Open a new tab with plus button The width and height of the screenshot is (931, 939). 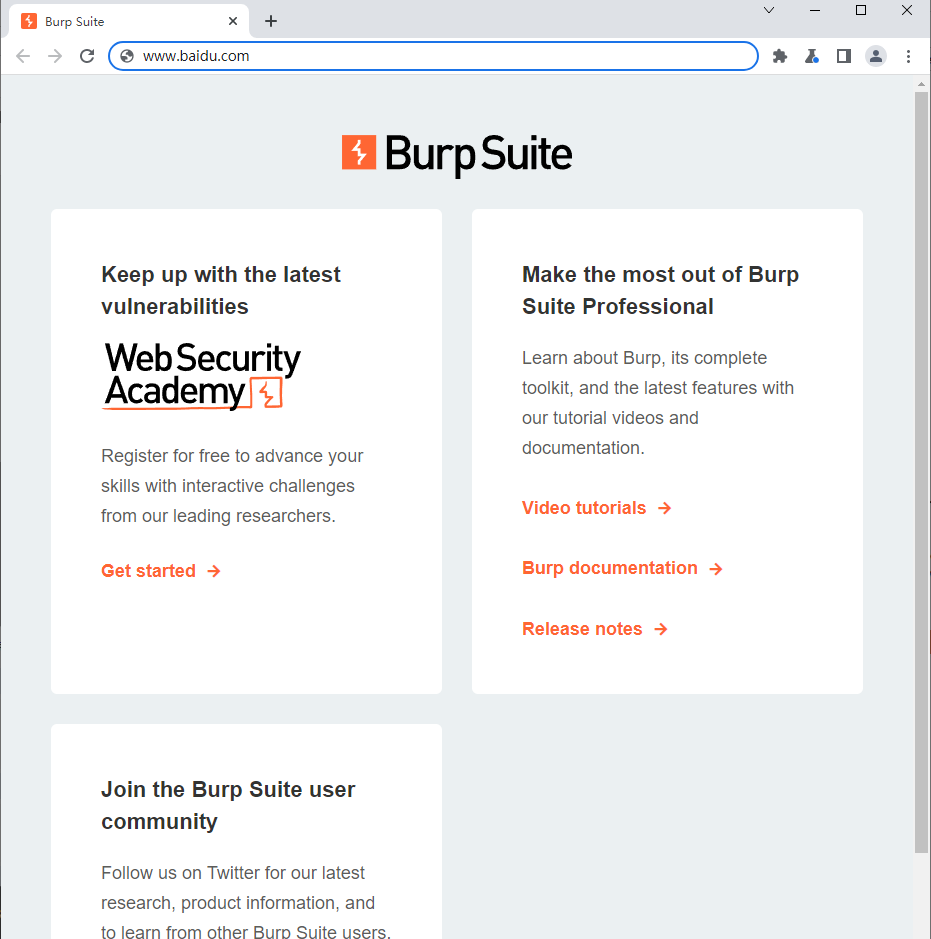271,22
